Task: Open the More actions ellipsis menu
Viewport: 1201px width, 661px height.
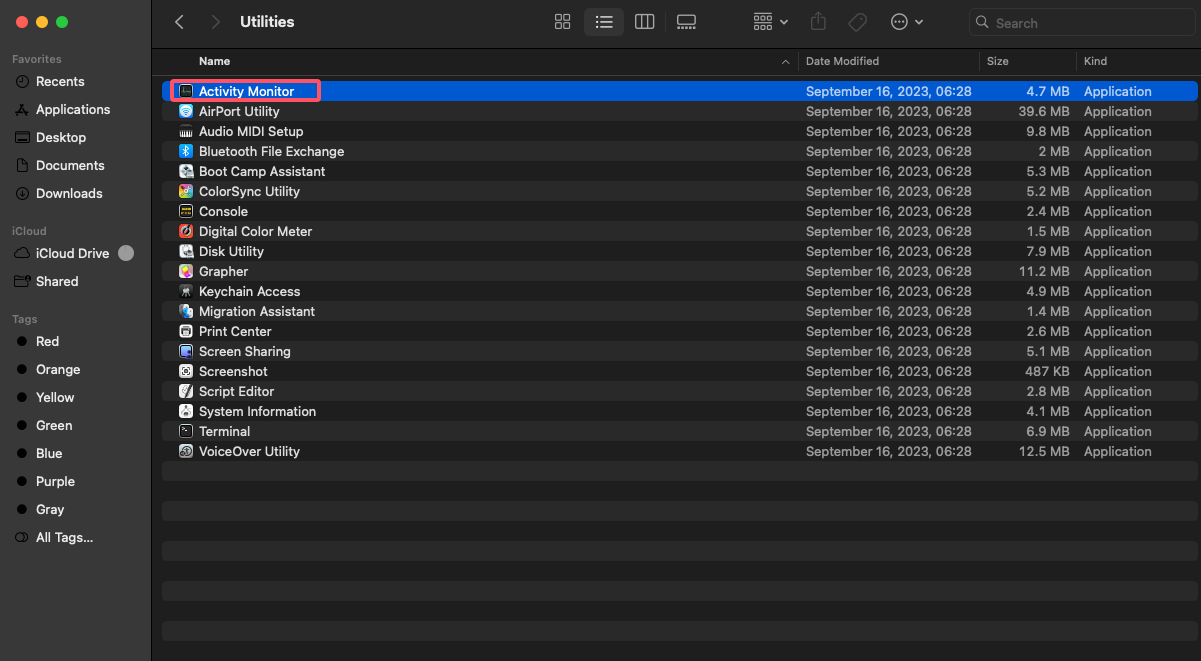Action: click(906, 22)
